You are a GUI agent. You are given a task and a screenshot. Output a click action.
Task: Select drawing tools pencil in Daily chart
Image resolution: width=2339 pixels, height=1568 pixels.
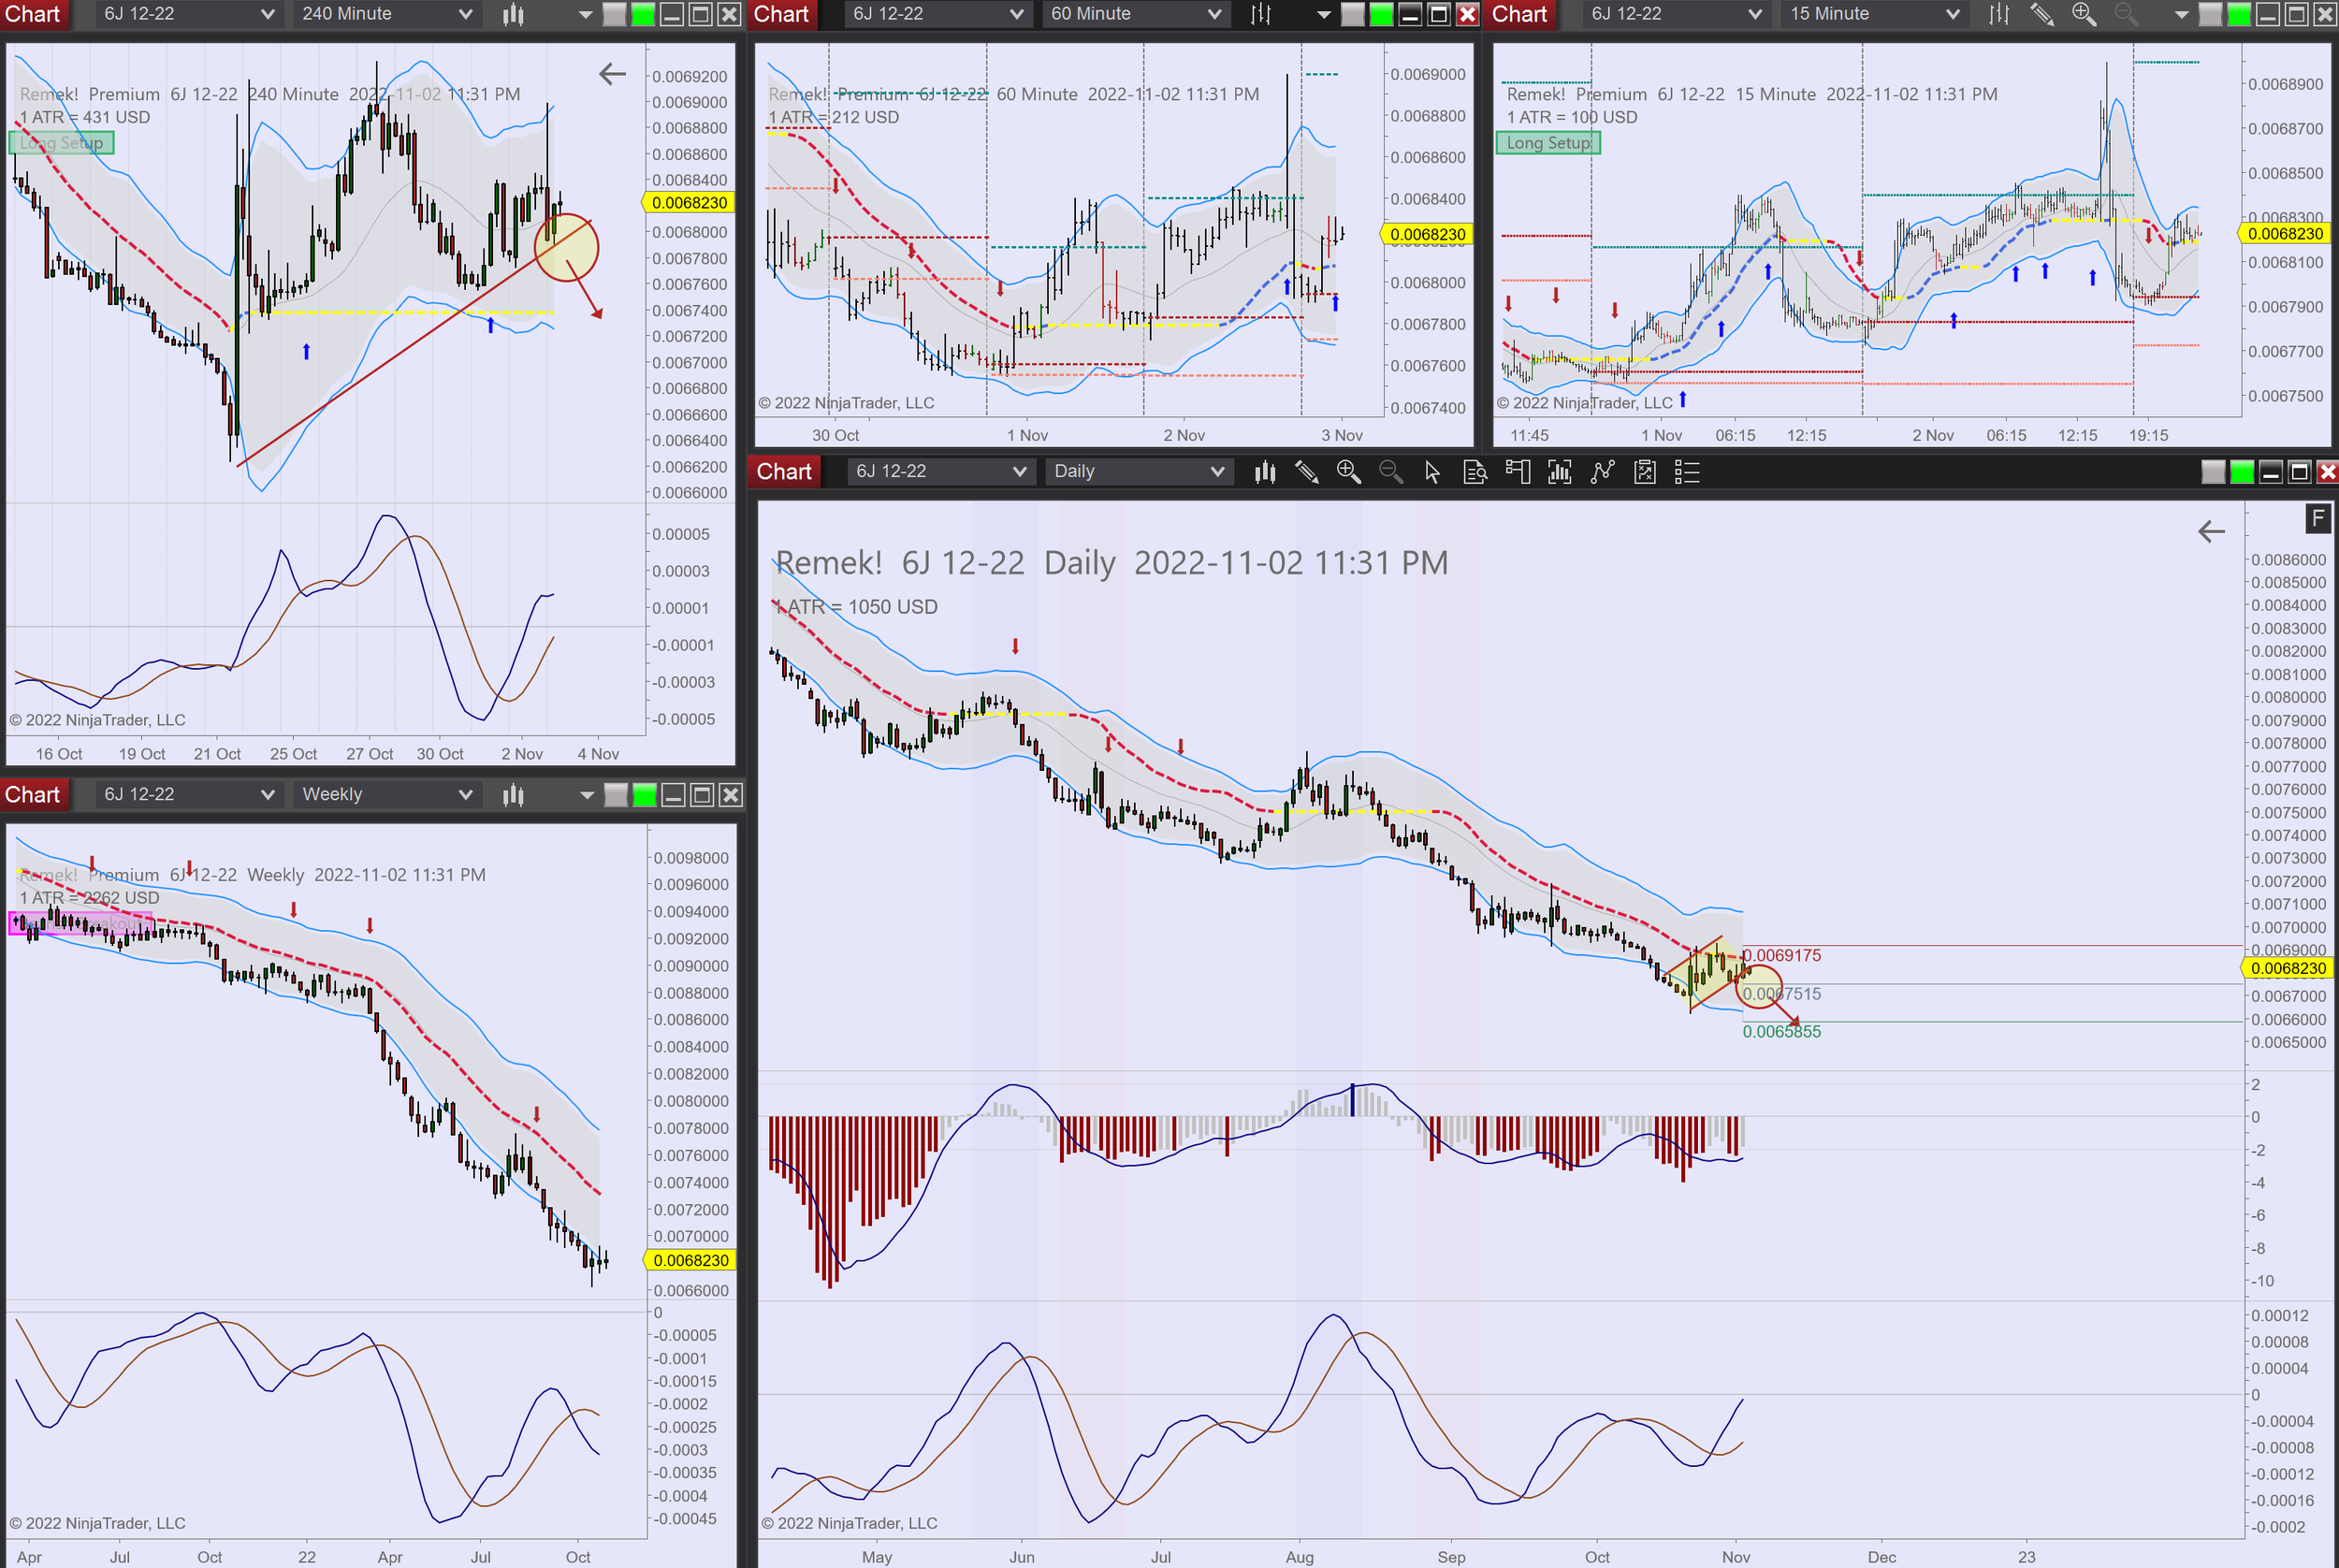tap(1306, 472)
